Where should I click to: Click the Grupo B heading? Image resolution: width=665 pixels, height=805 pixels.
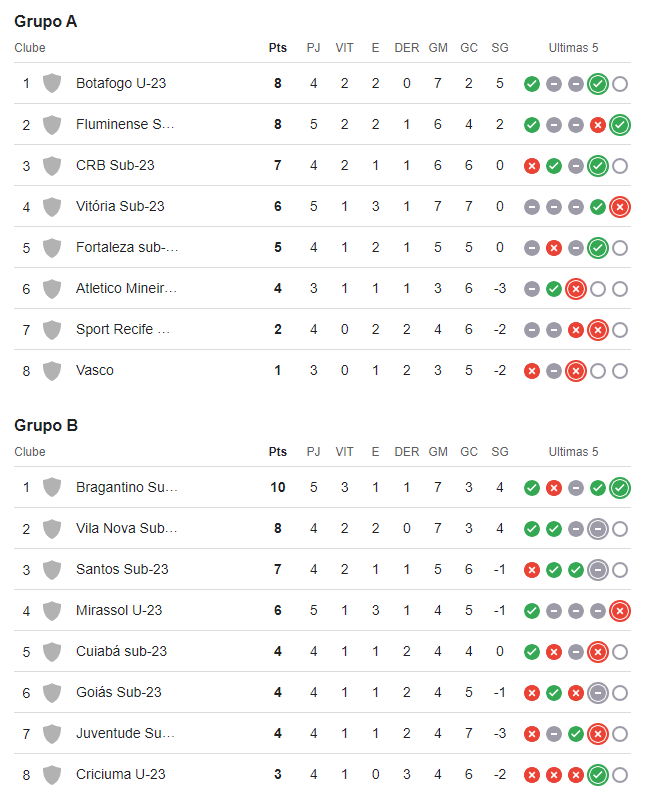point(46,426)
